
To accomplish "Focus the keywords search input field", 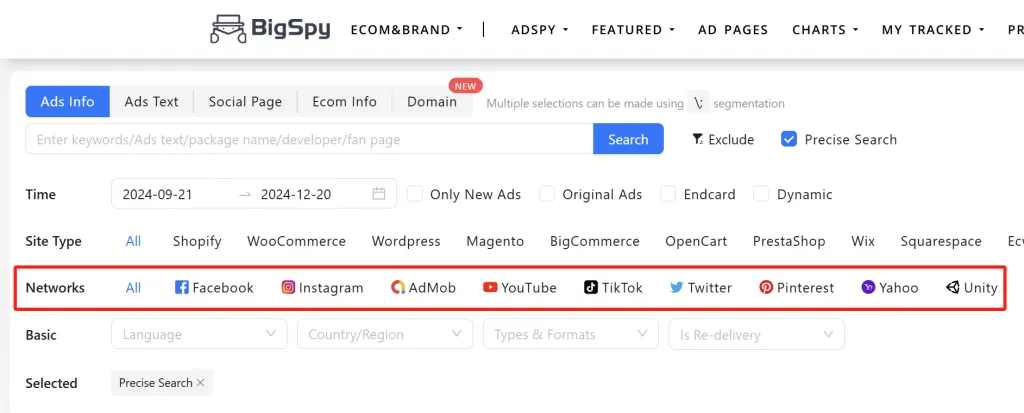I will (x=309, y=139).
